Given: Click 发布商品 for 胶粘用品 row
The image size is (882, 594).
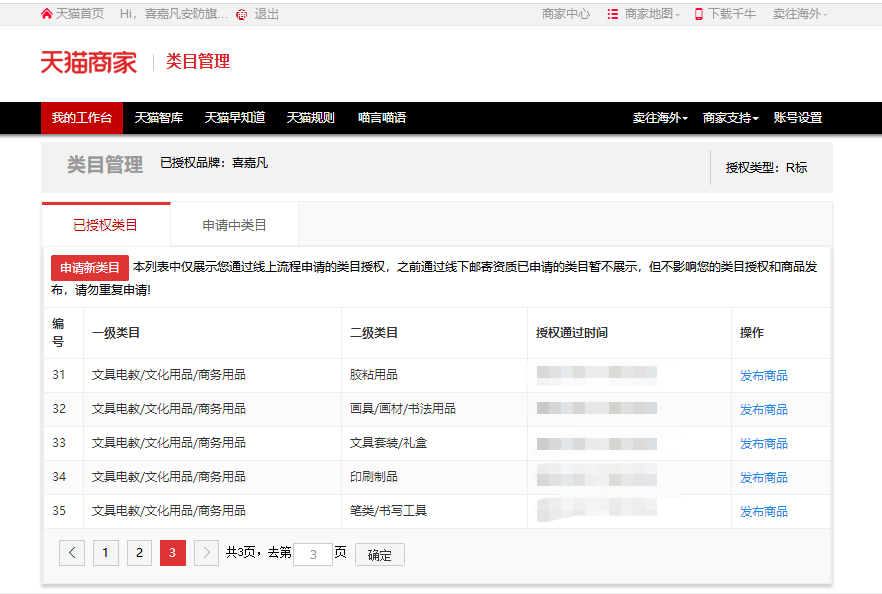Looking at the screenshot, I should coord(764,376).
